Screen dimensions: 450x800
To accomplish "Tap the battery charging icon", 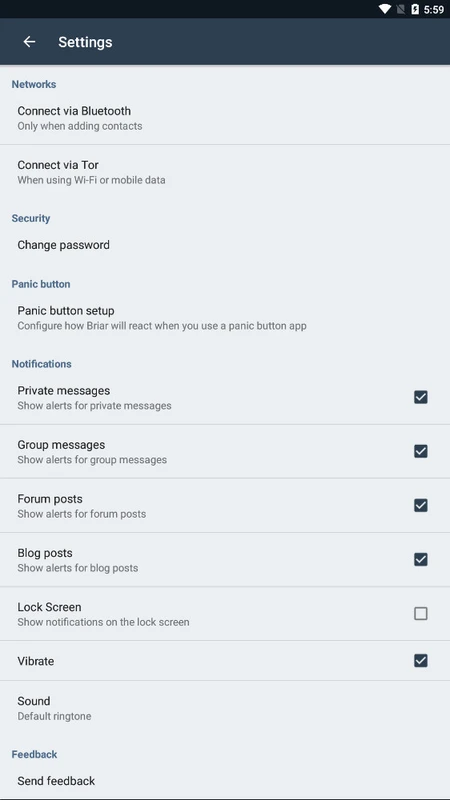I will pyautogui.click(x=415, y=9).
